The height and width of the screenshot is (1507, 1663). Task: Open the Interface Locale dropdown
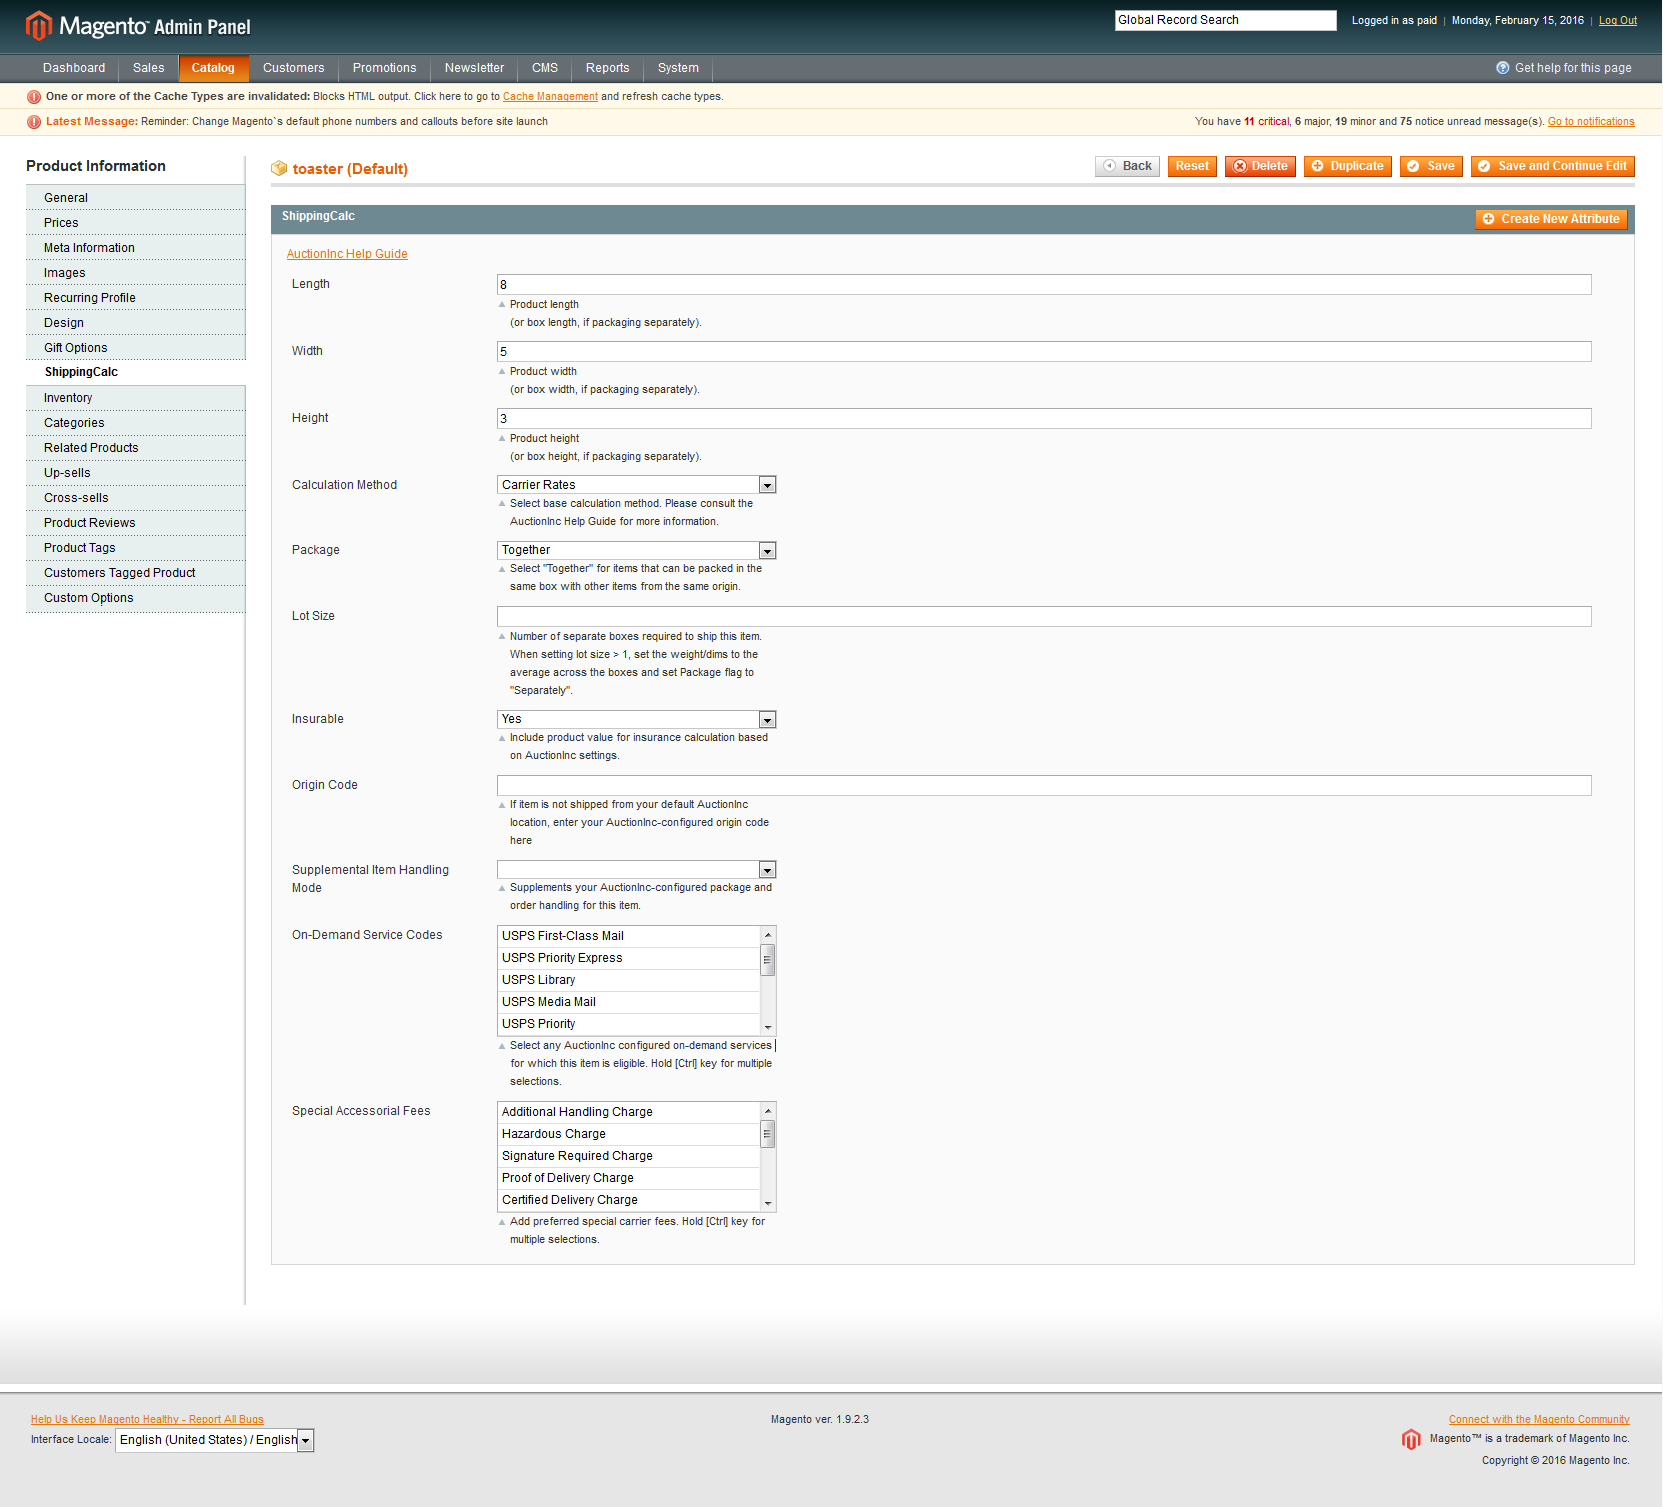click(x=215, y=1440)
